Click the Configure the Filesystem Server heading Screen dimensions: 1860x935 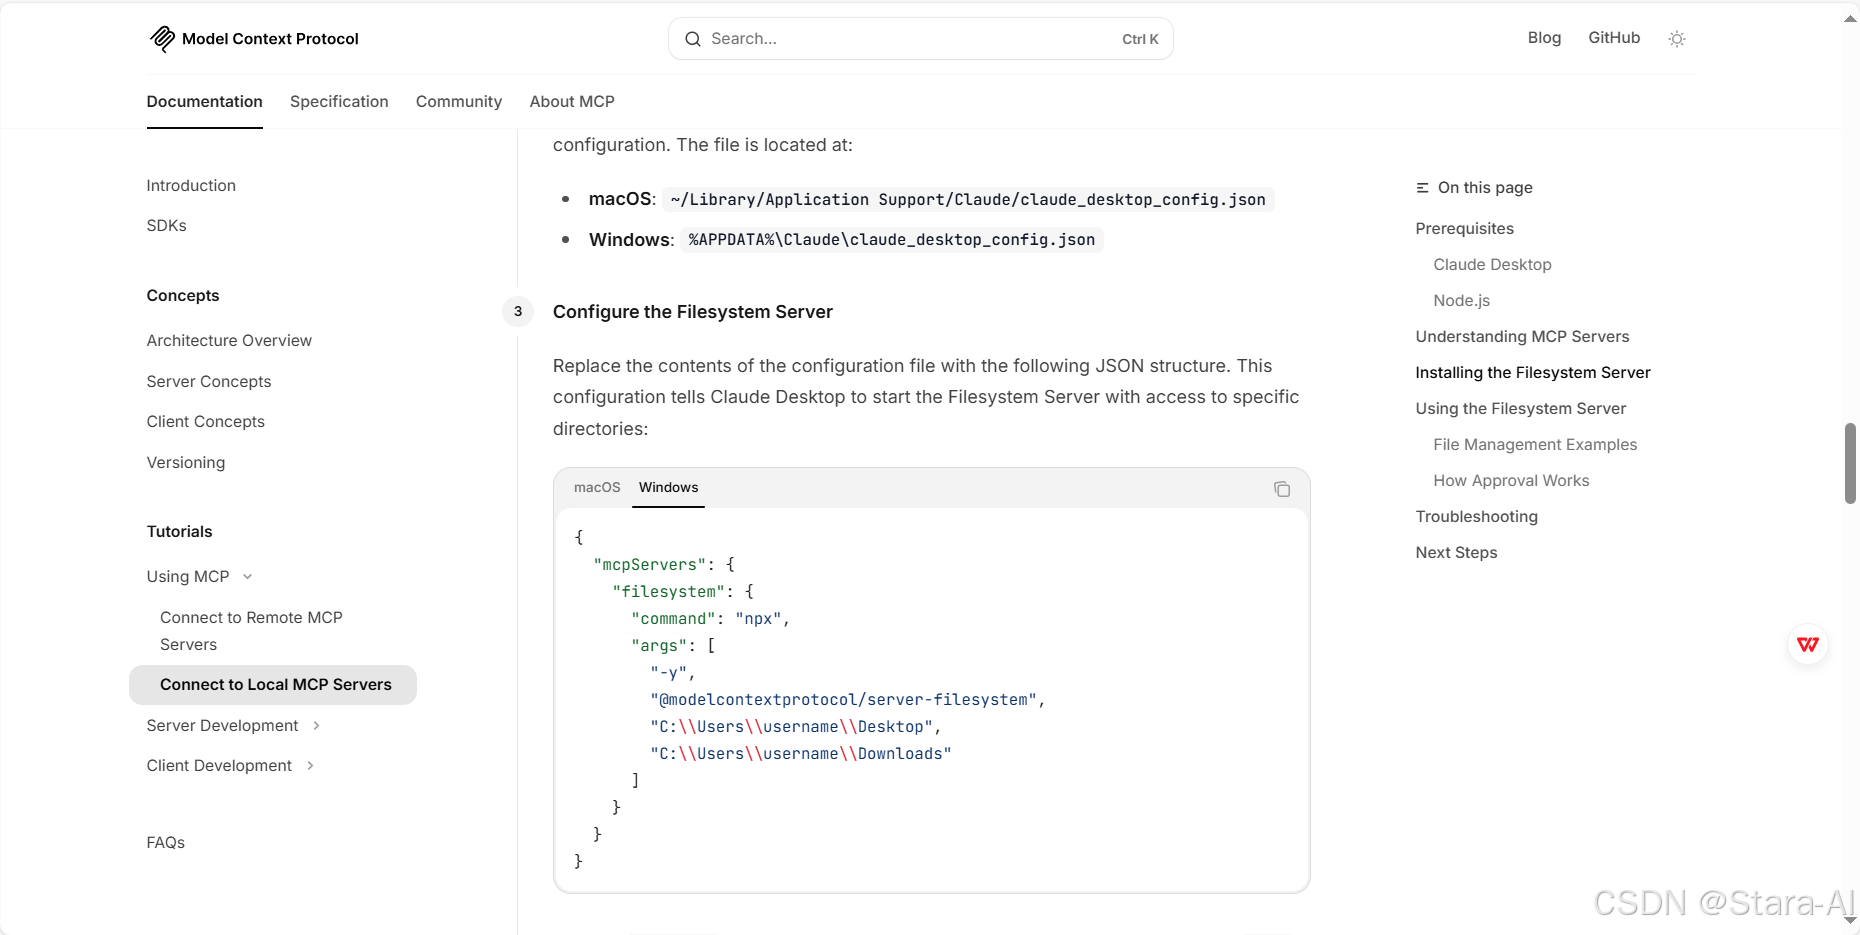692,312
